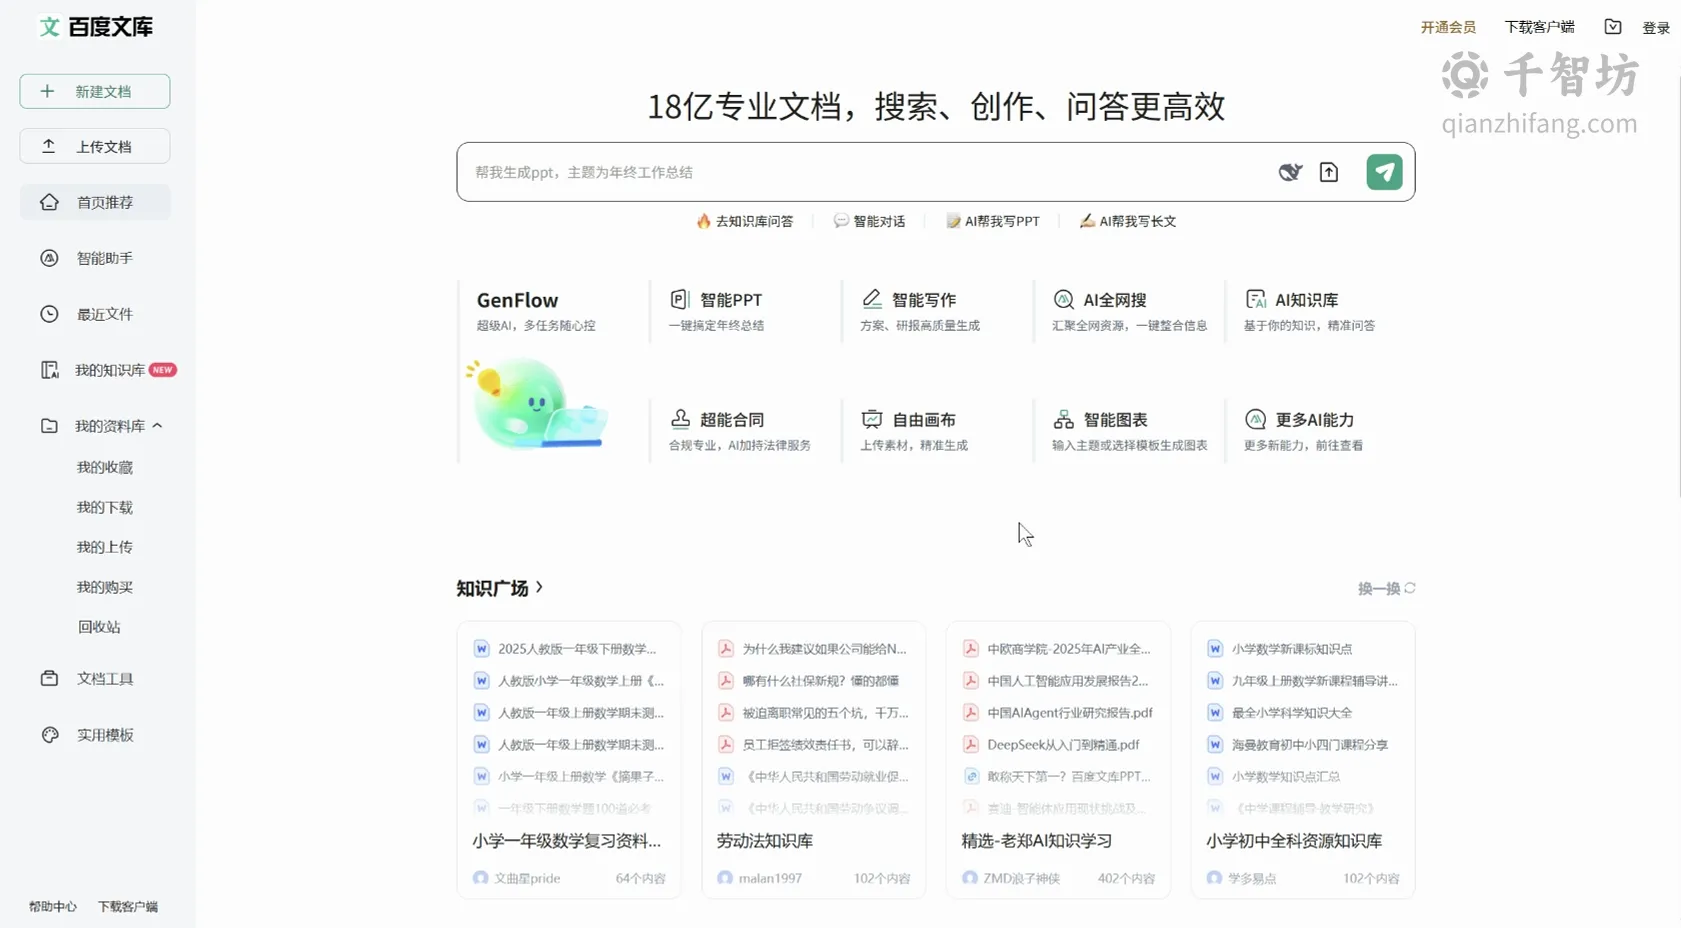The width and height of the screenshot is (1681, 928).
Task: Click author 文曲星pride avatar icon
Action: pos(481,878)
